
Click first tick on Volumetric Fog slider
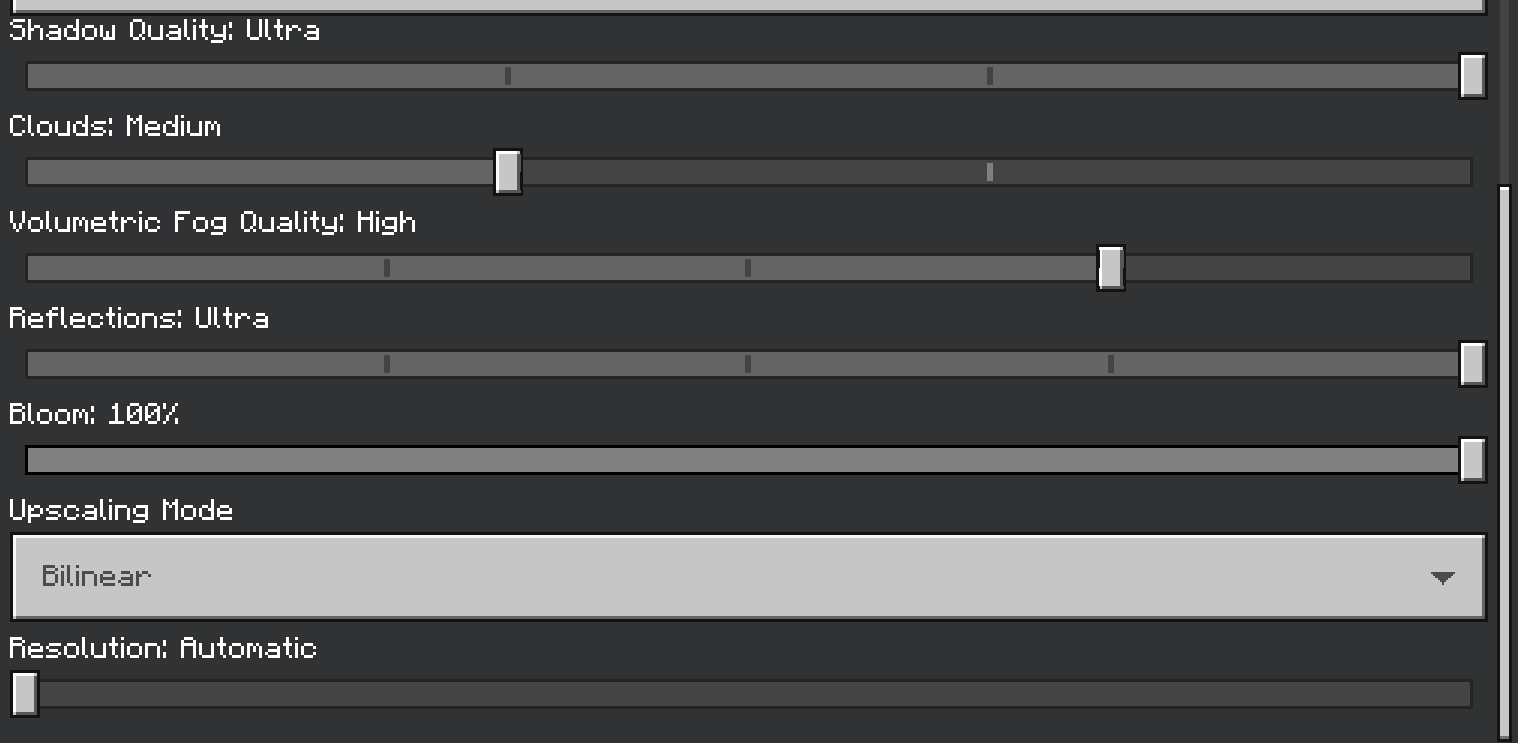tap(387, 268)
